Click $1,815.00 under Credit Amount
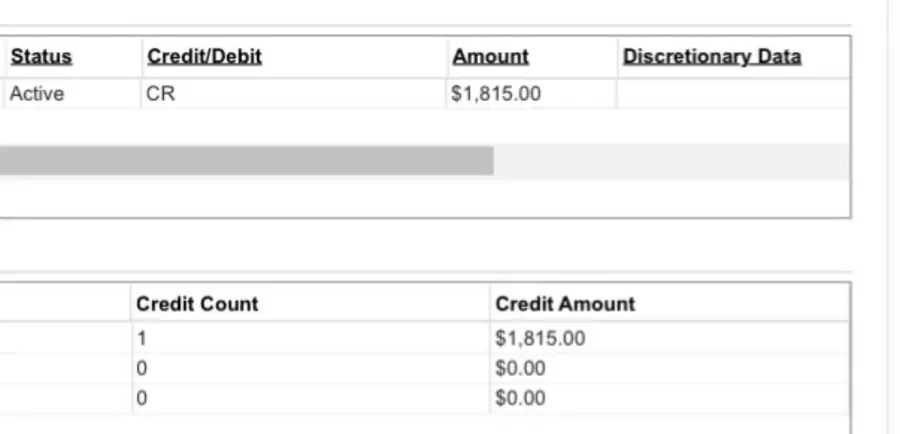Viewport: 900px width, 434px height. click(540, 338)
